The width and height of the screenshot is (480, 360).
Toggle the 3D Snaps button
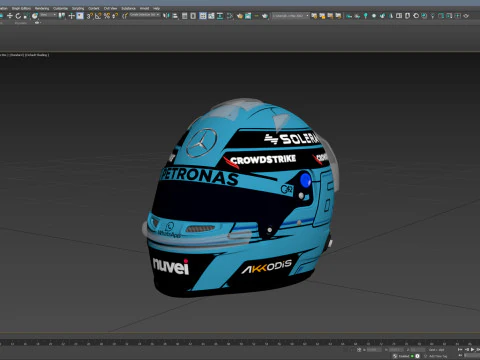pos(90,16)
